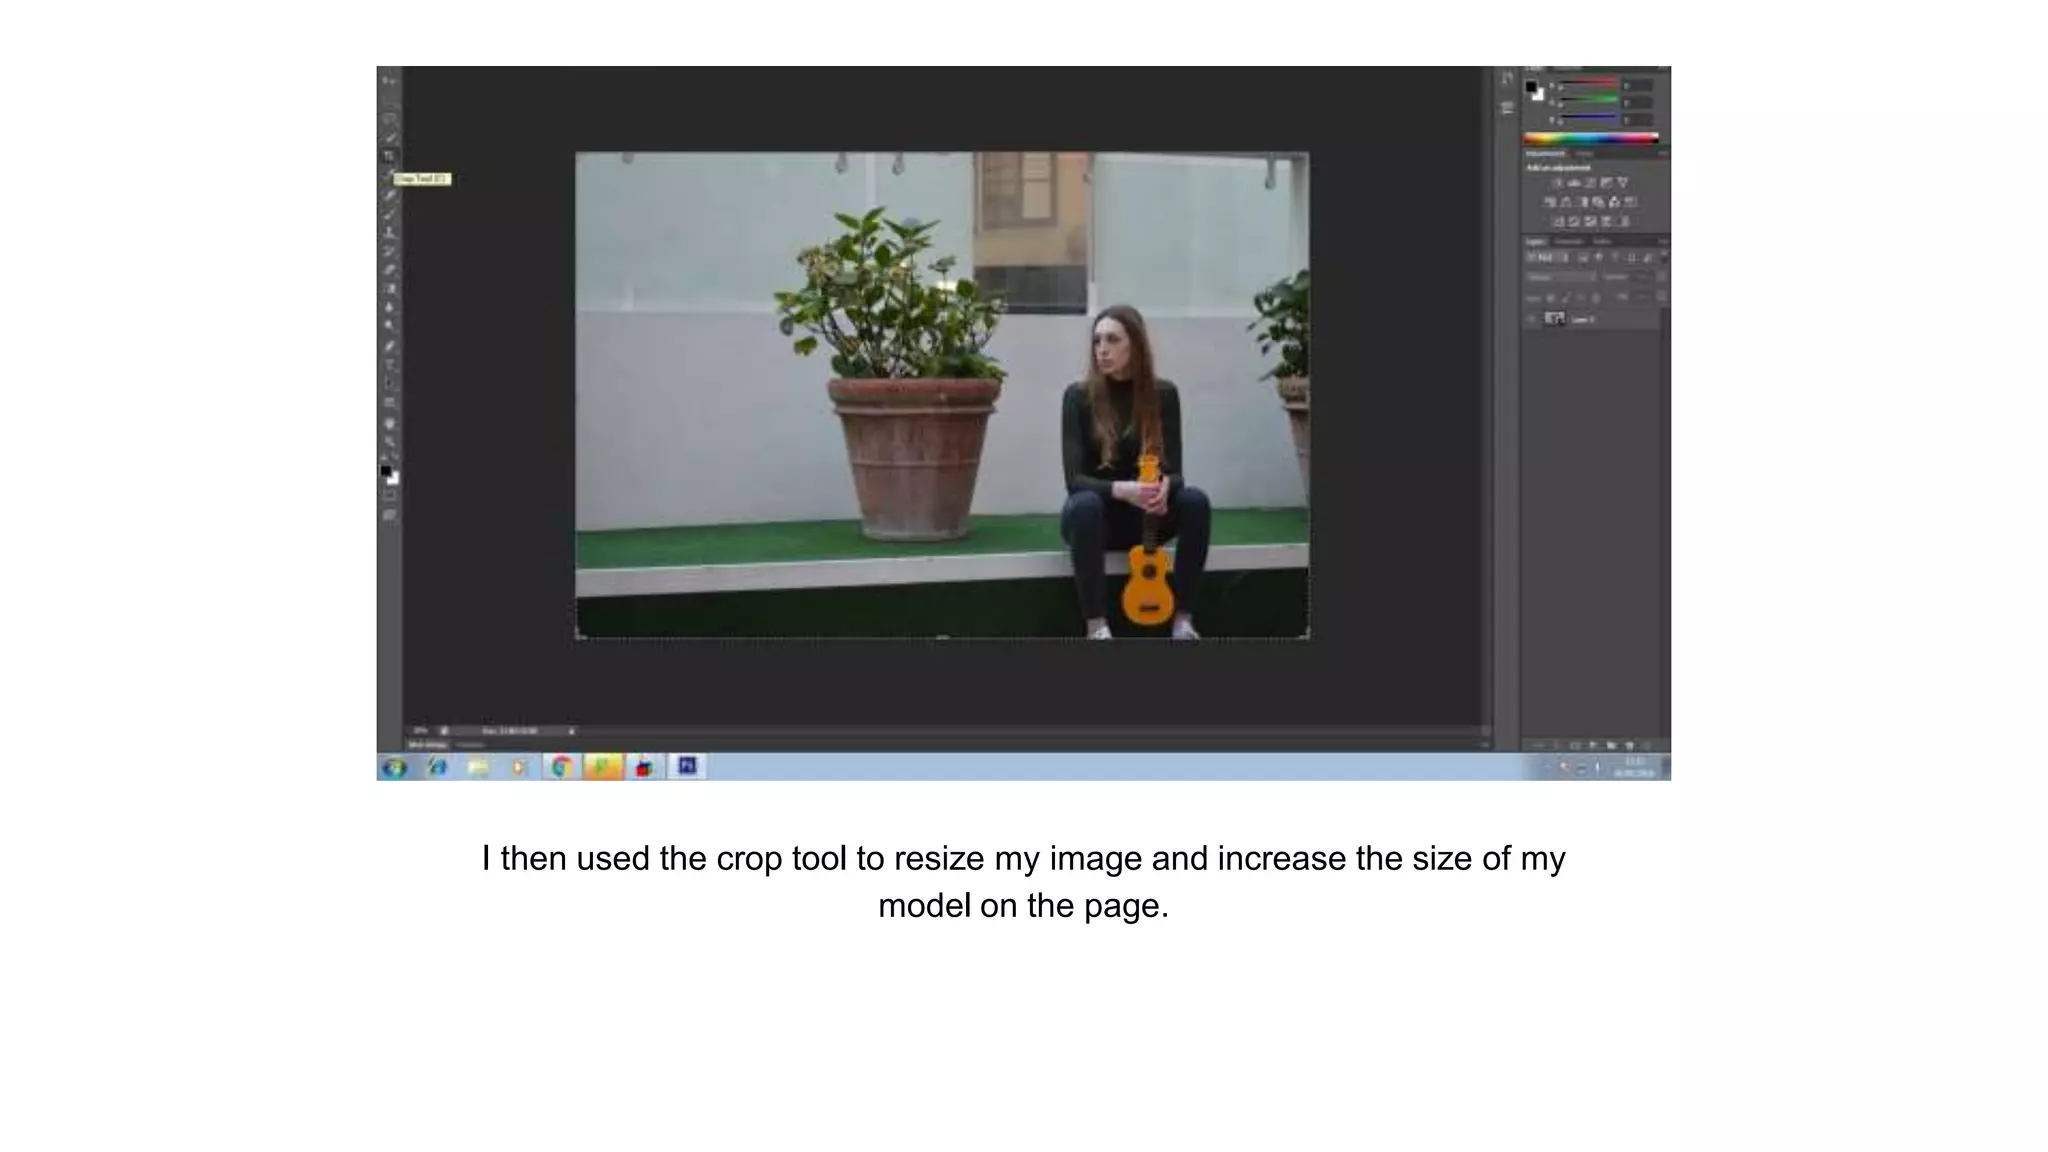Viewport: 2048px width, 1152px height.
Task: Select the Crop tool in toolbar
Action: 389,155
